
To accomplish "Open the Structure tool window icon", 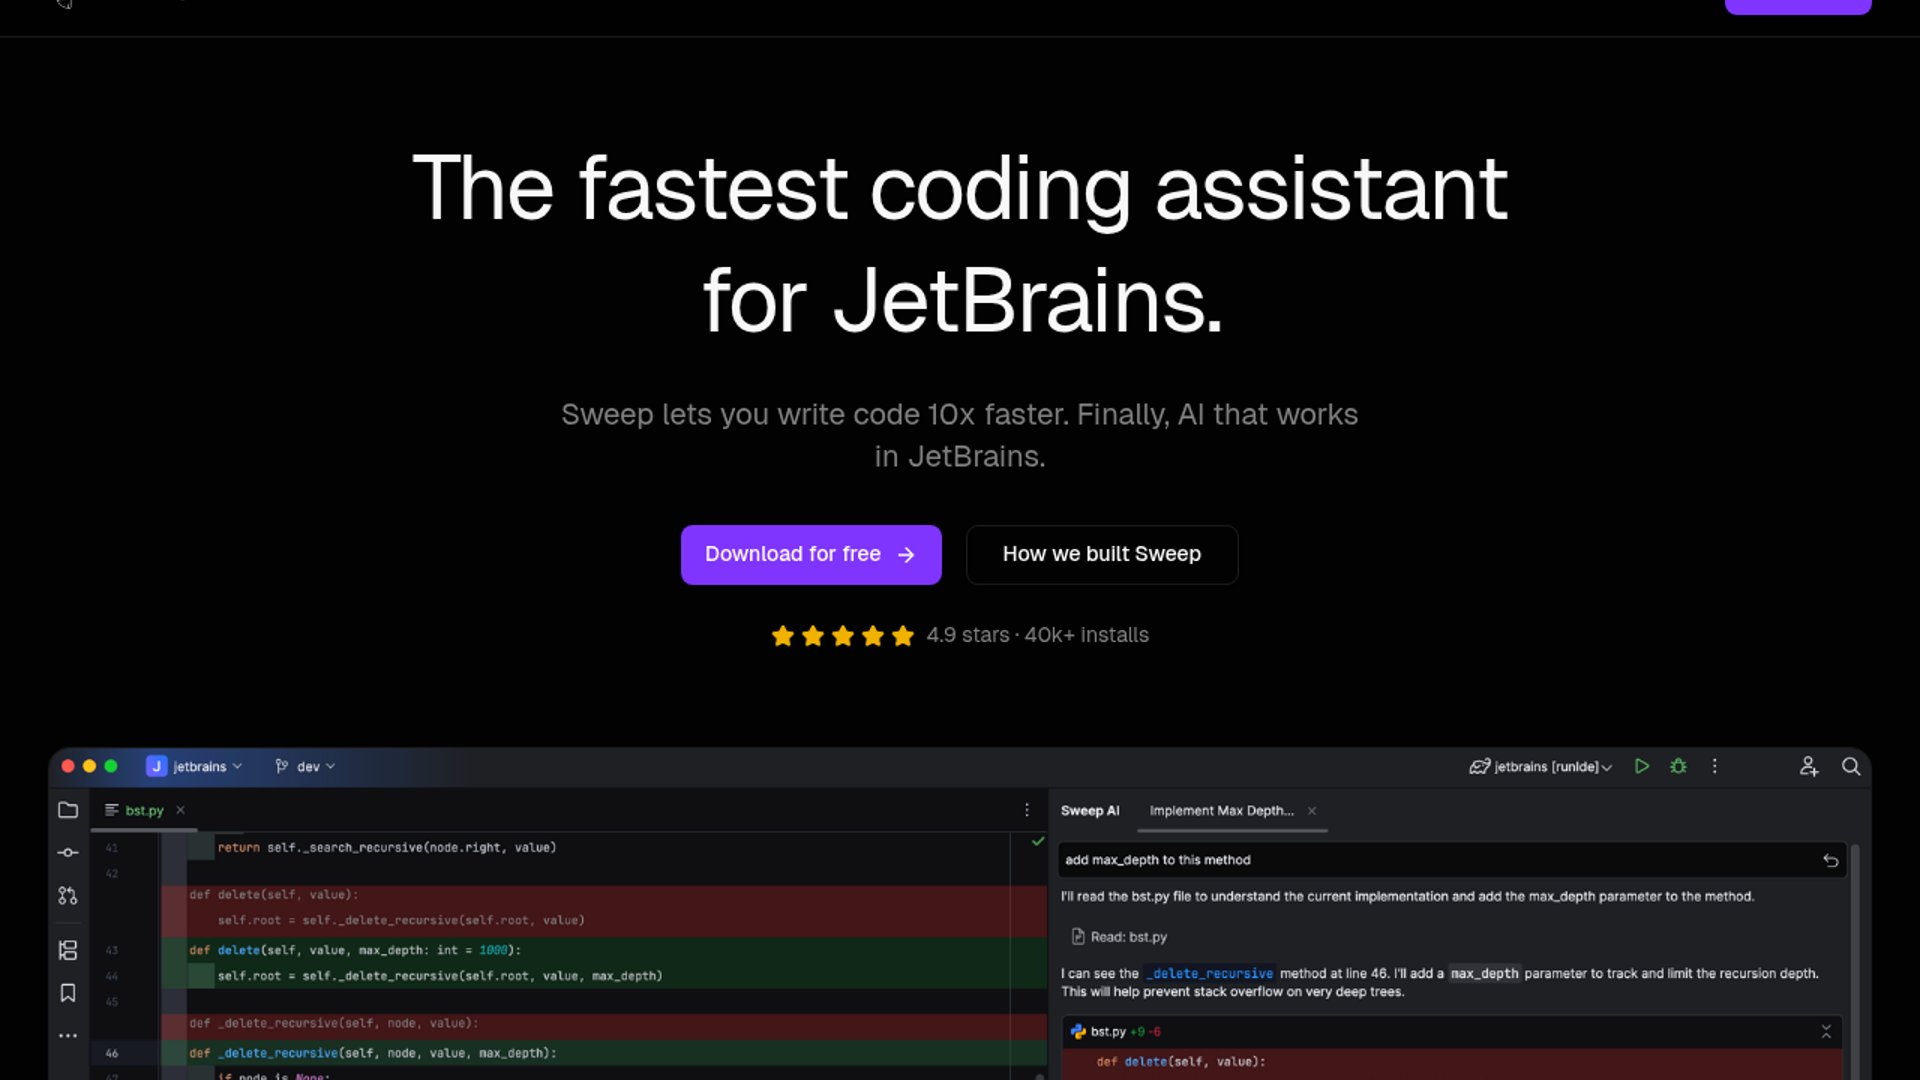I will point(68,950).
